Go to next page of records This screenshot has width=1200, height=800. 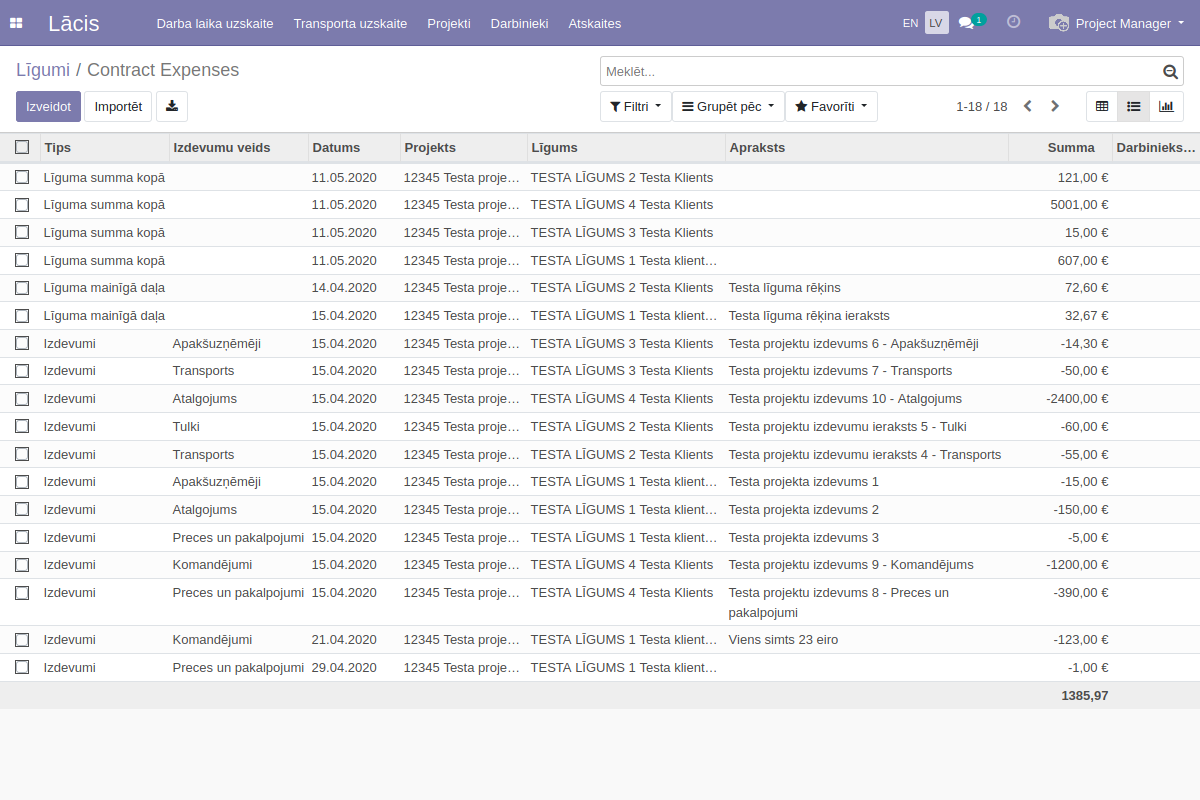[1055, 106]
